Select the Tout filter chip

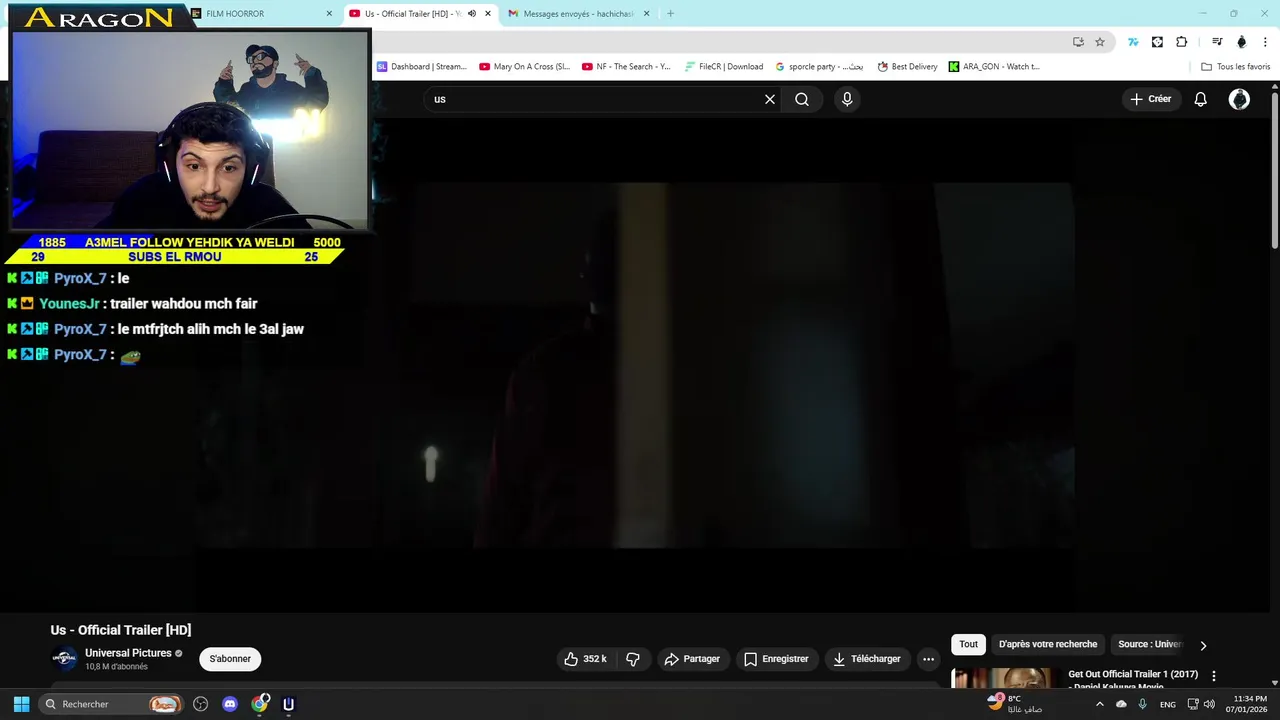(x=968, y=644)
